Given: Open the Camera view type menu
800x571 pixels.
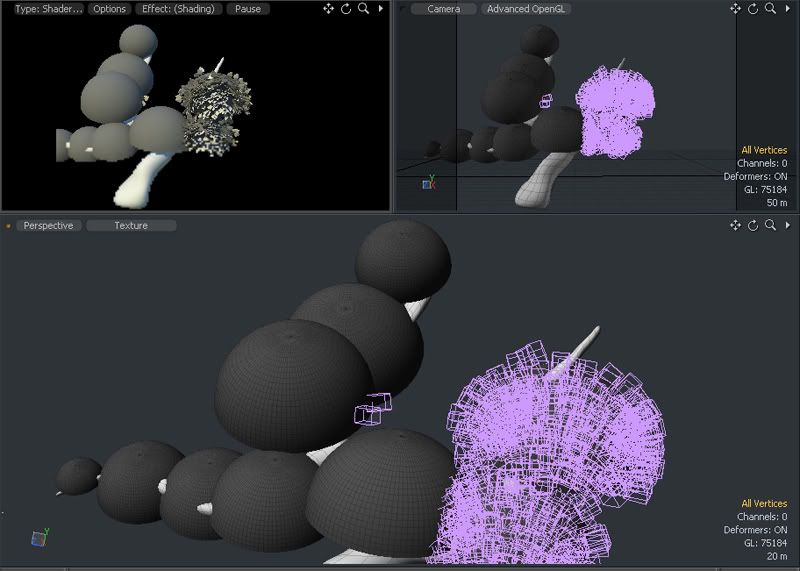Looking at the screenshot, I should click(444, 9).
